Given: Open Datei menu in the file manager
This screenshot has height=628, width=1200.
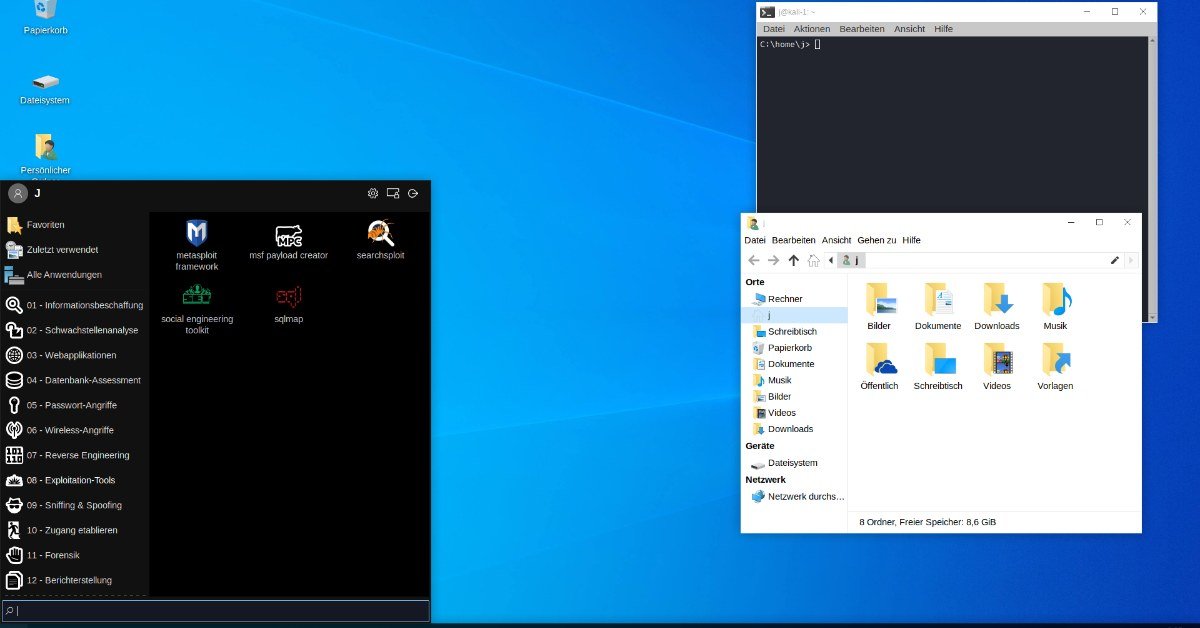Looking at the screenshot, I should (x=755, y=240).
